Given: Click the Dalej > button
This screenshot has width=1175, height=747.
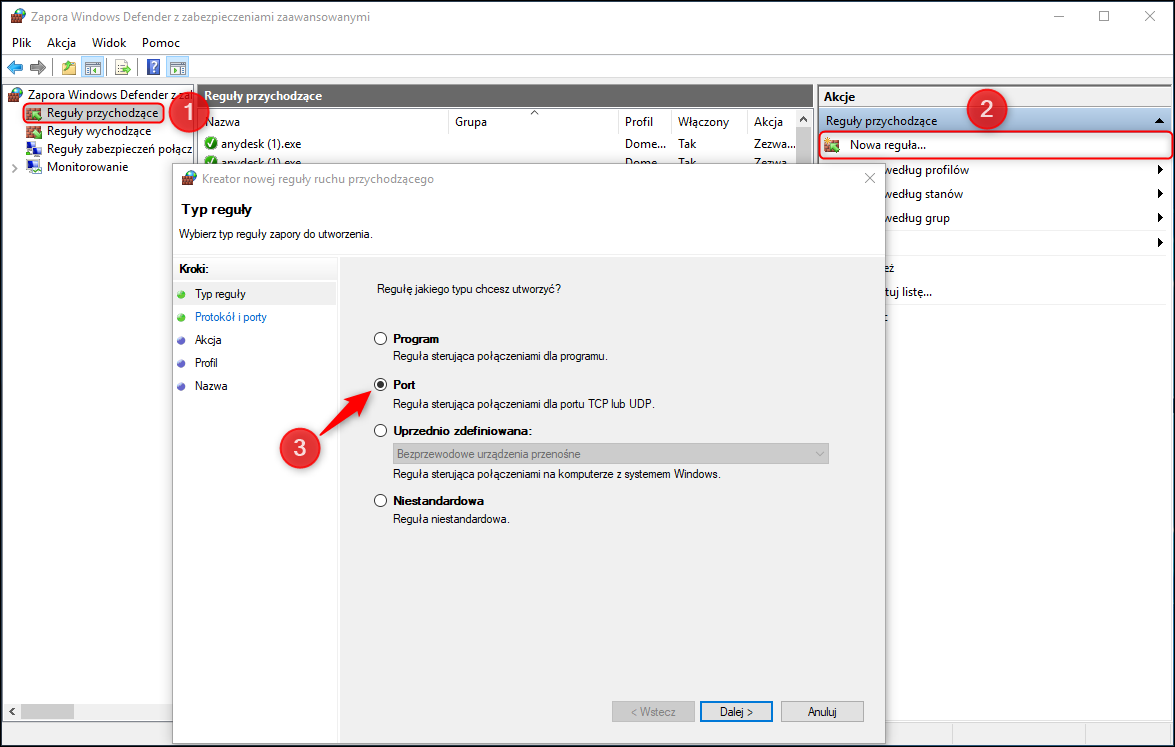Looking at the screenshot, I should tap(736, 712).
